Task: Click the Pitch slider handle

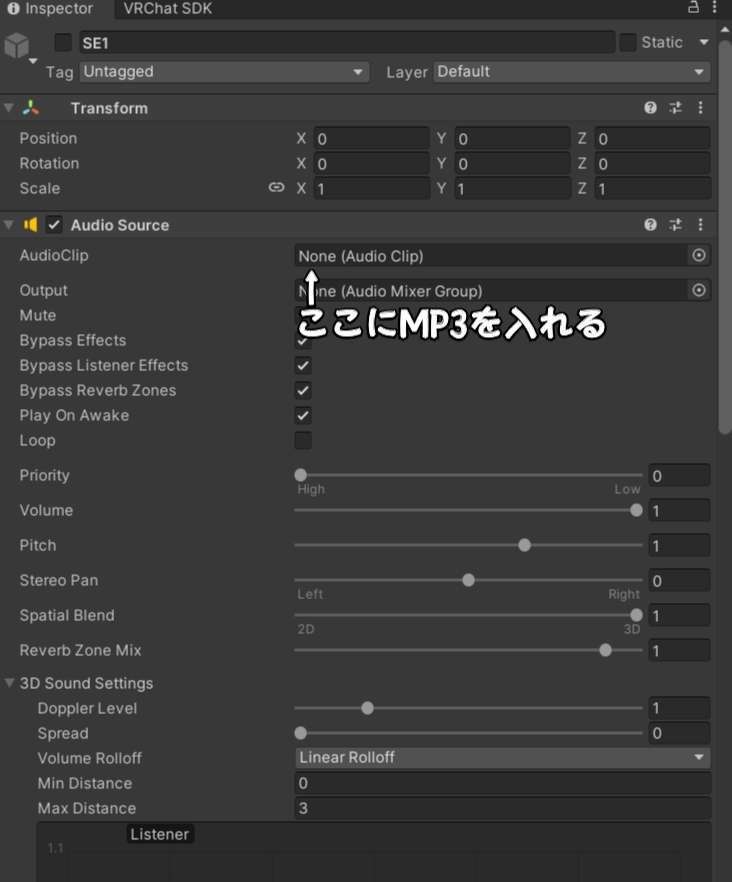Action: coord(524,545)
